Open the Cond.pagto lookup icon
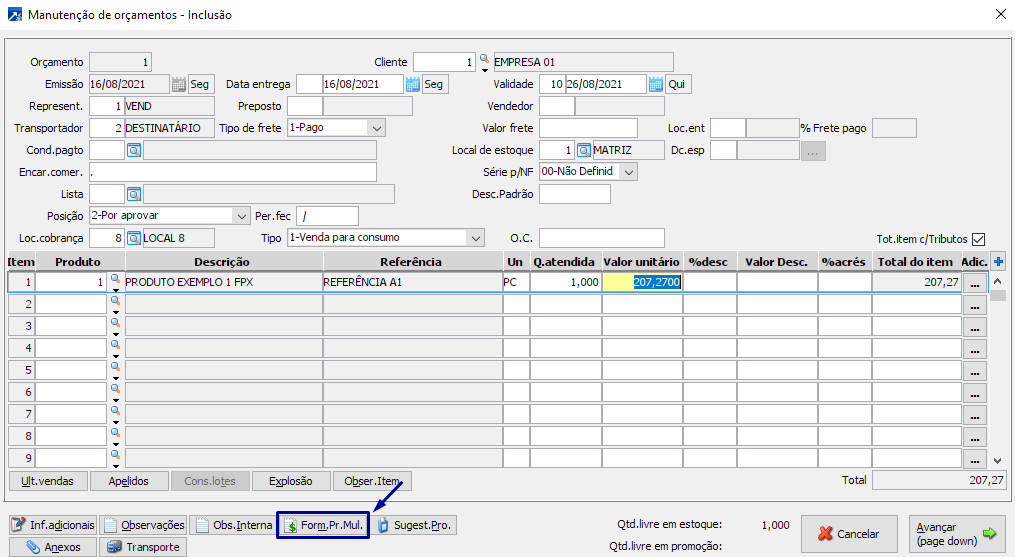Viewport: 1015px width, 557px height. coord(134,150)
